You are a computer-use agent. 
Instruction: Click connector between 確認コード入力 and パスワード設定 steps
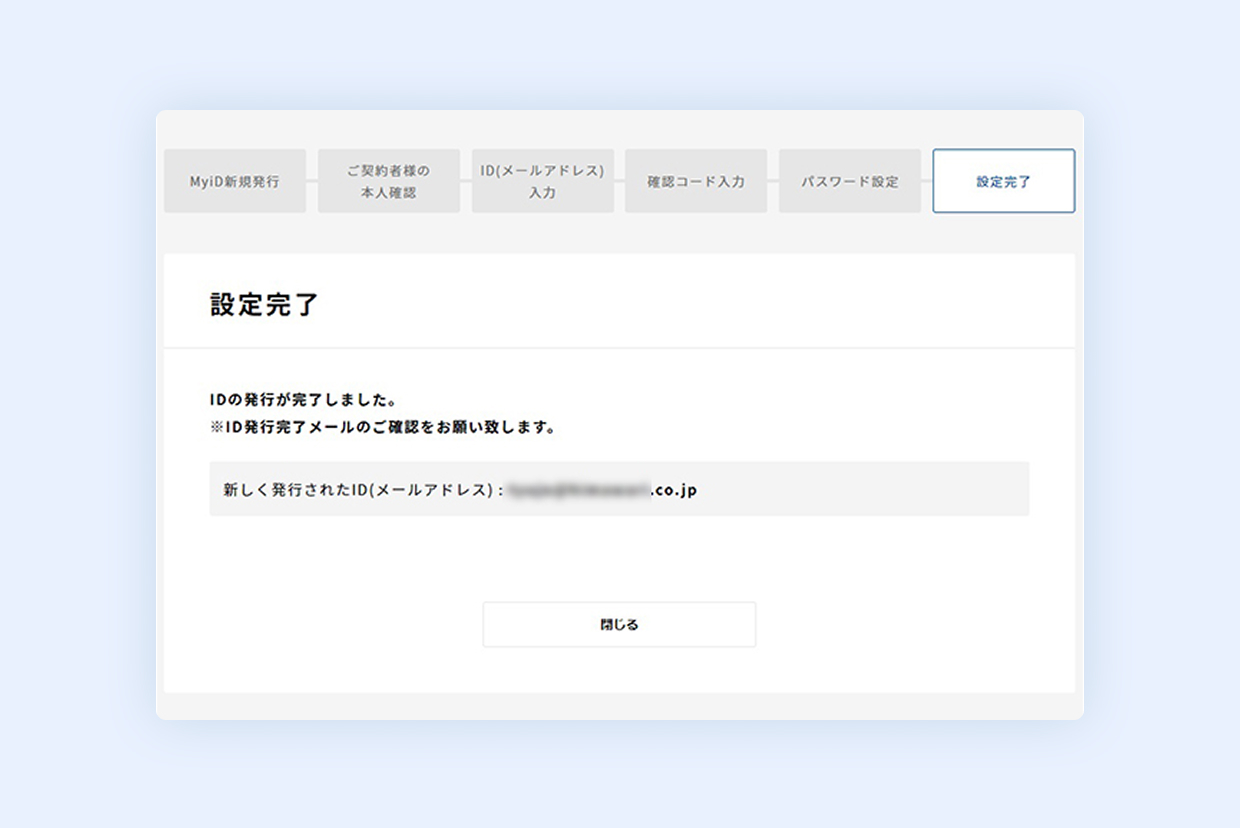773,182
